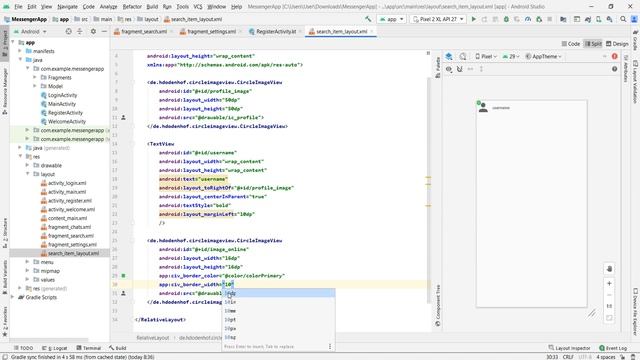Open the Build Variants tool window

pos(5,278)
